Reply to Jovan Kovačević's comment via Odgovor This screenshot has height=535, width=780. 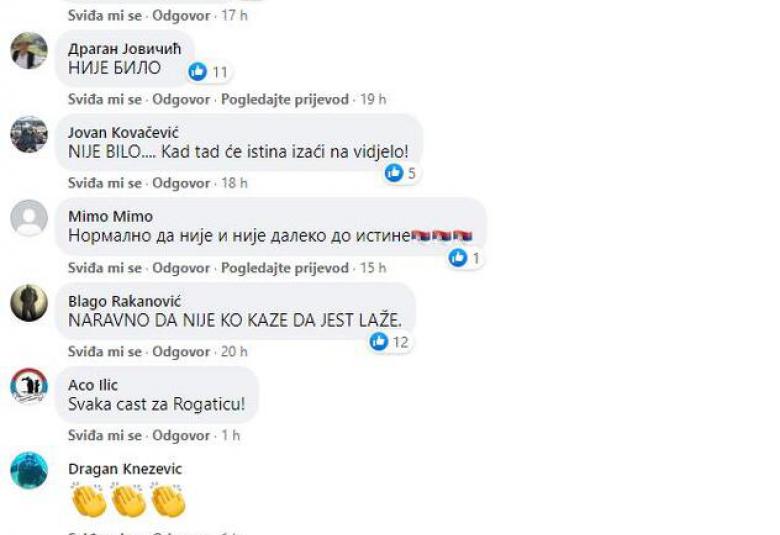(181, 183)
